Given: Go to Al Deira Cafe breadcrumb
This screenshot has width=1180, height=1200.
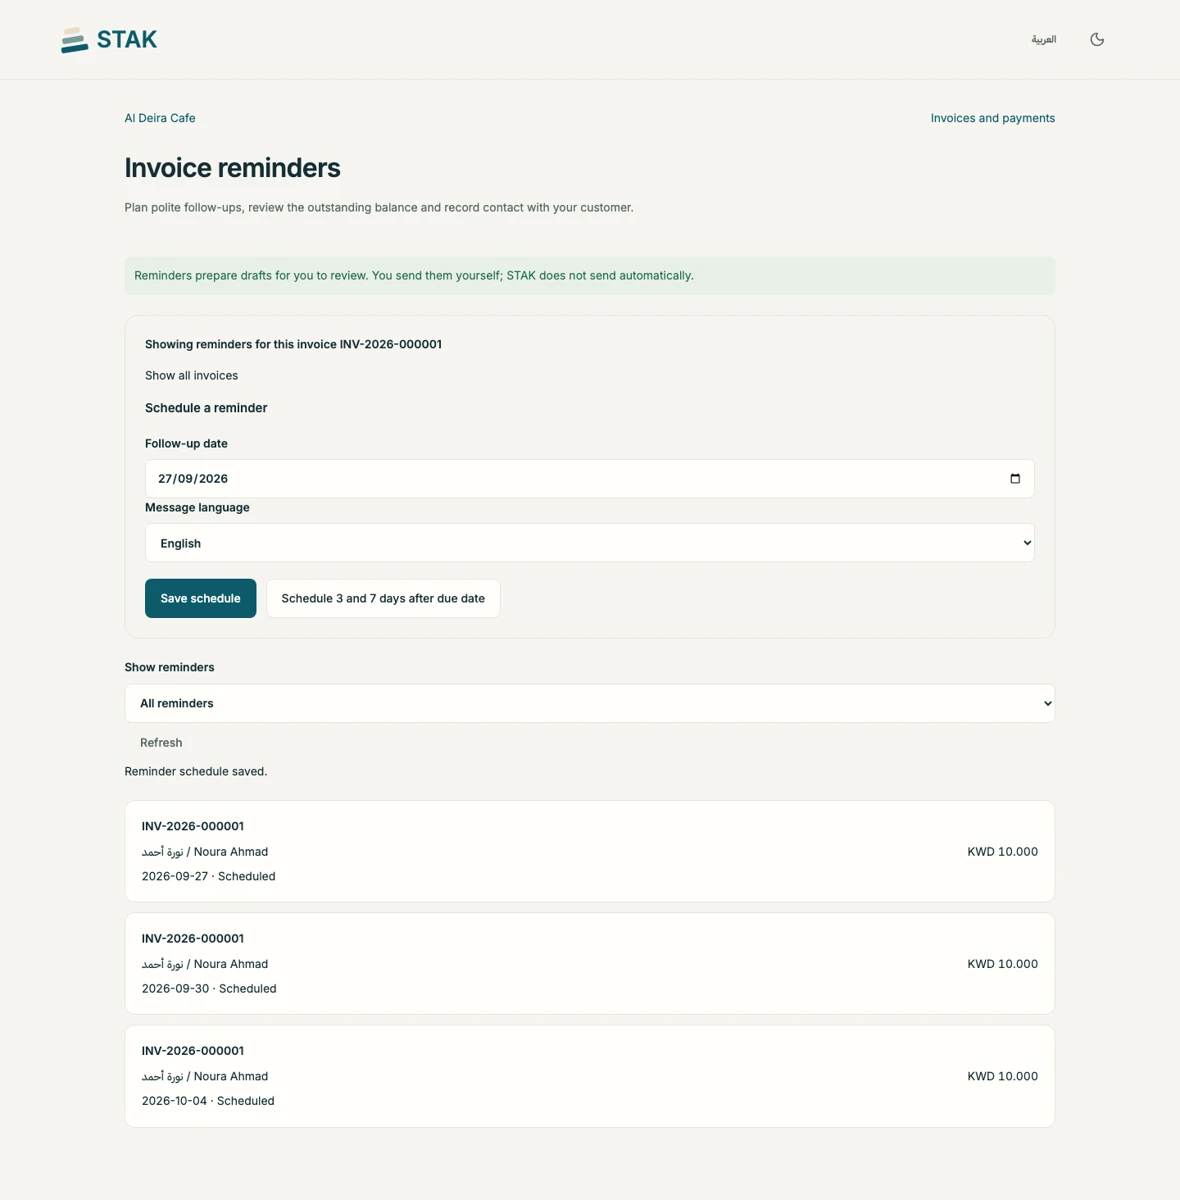Looking at the screenshot, I should [x=160, y=118].
